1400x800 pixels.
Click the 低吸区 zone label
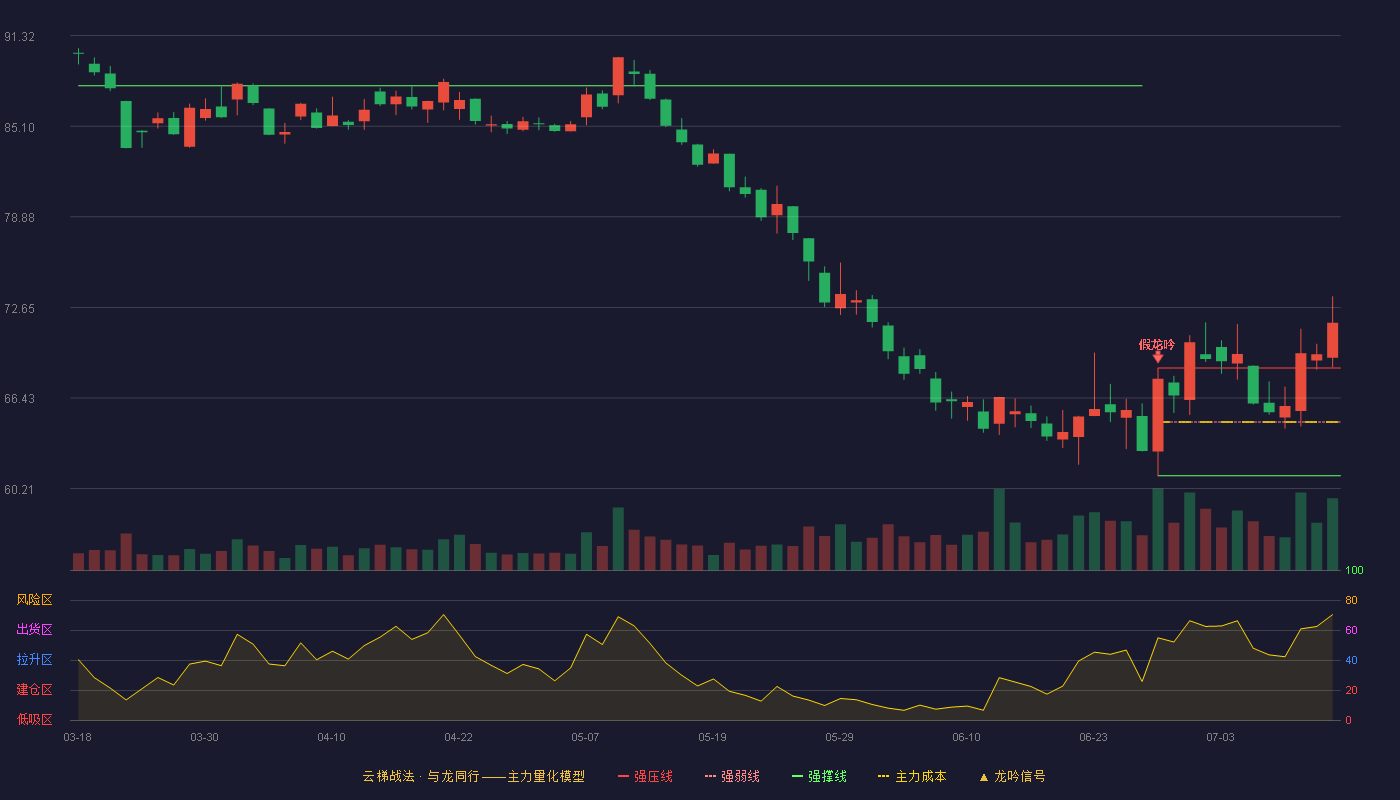coord(34,719)
